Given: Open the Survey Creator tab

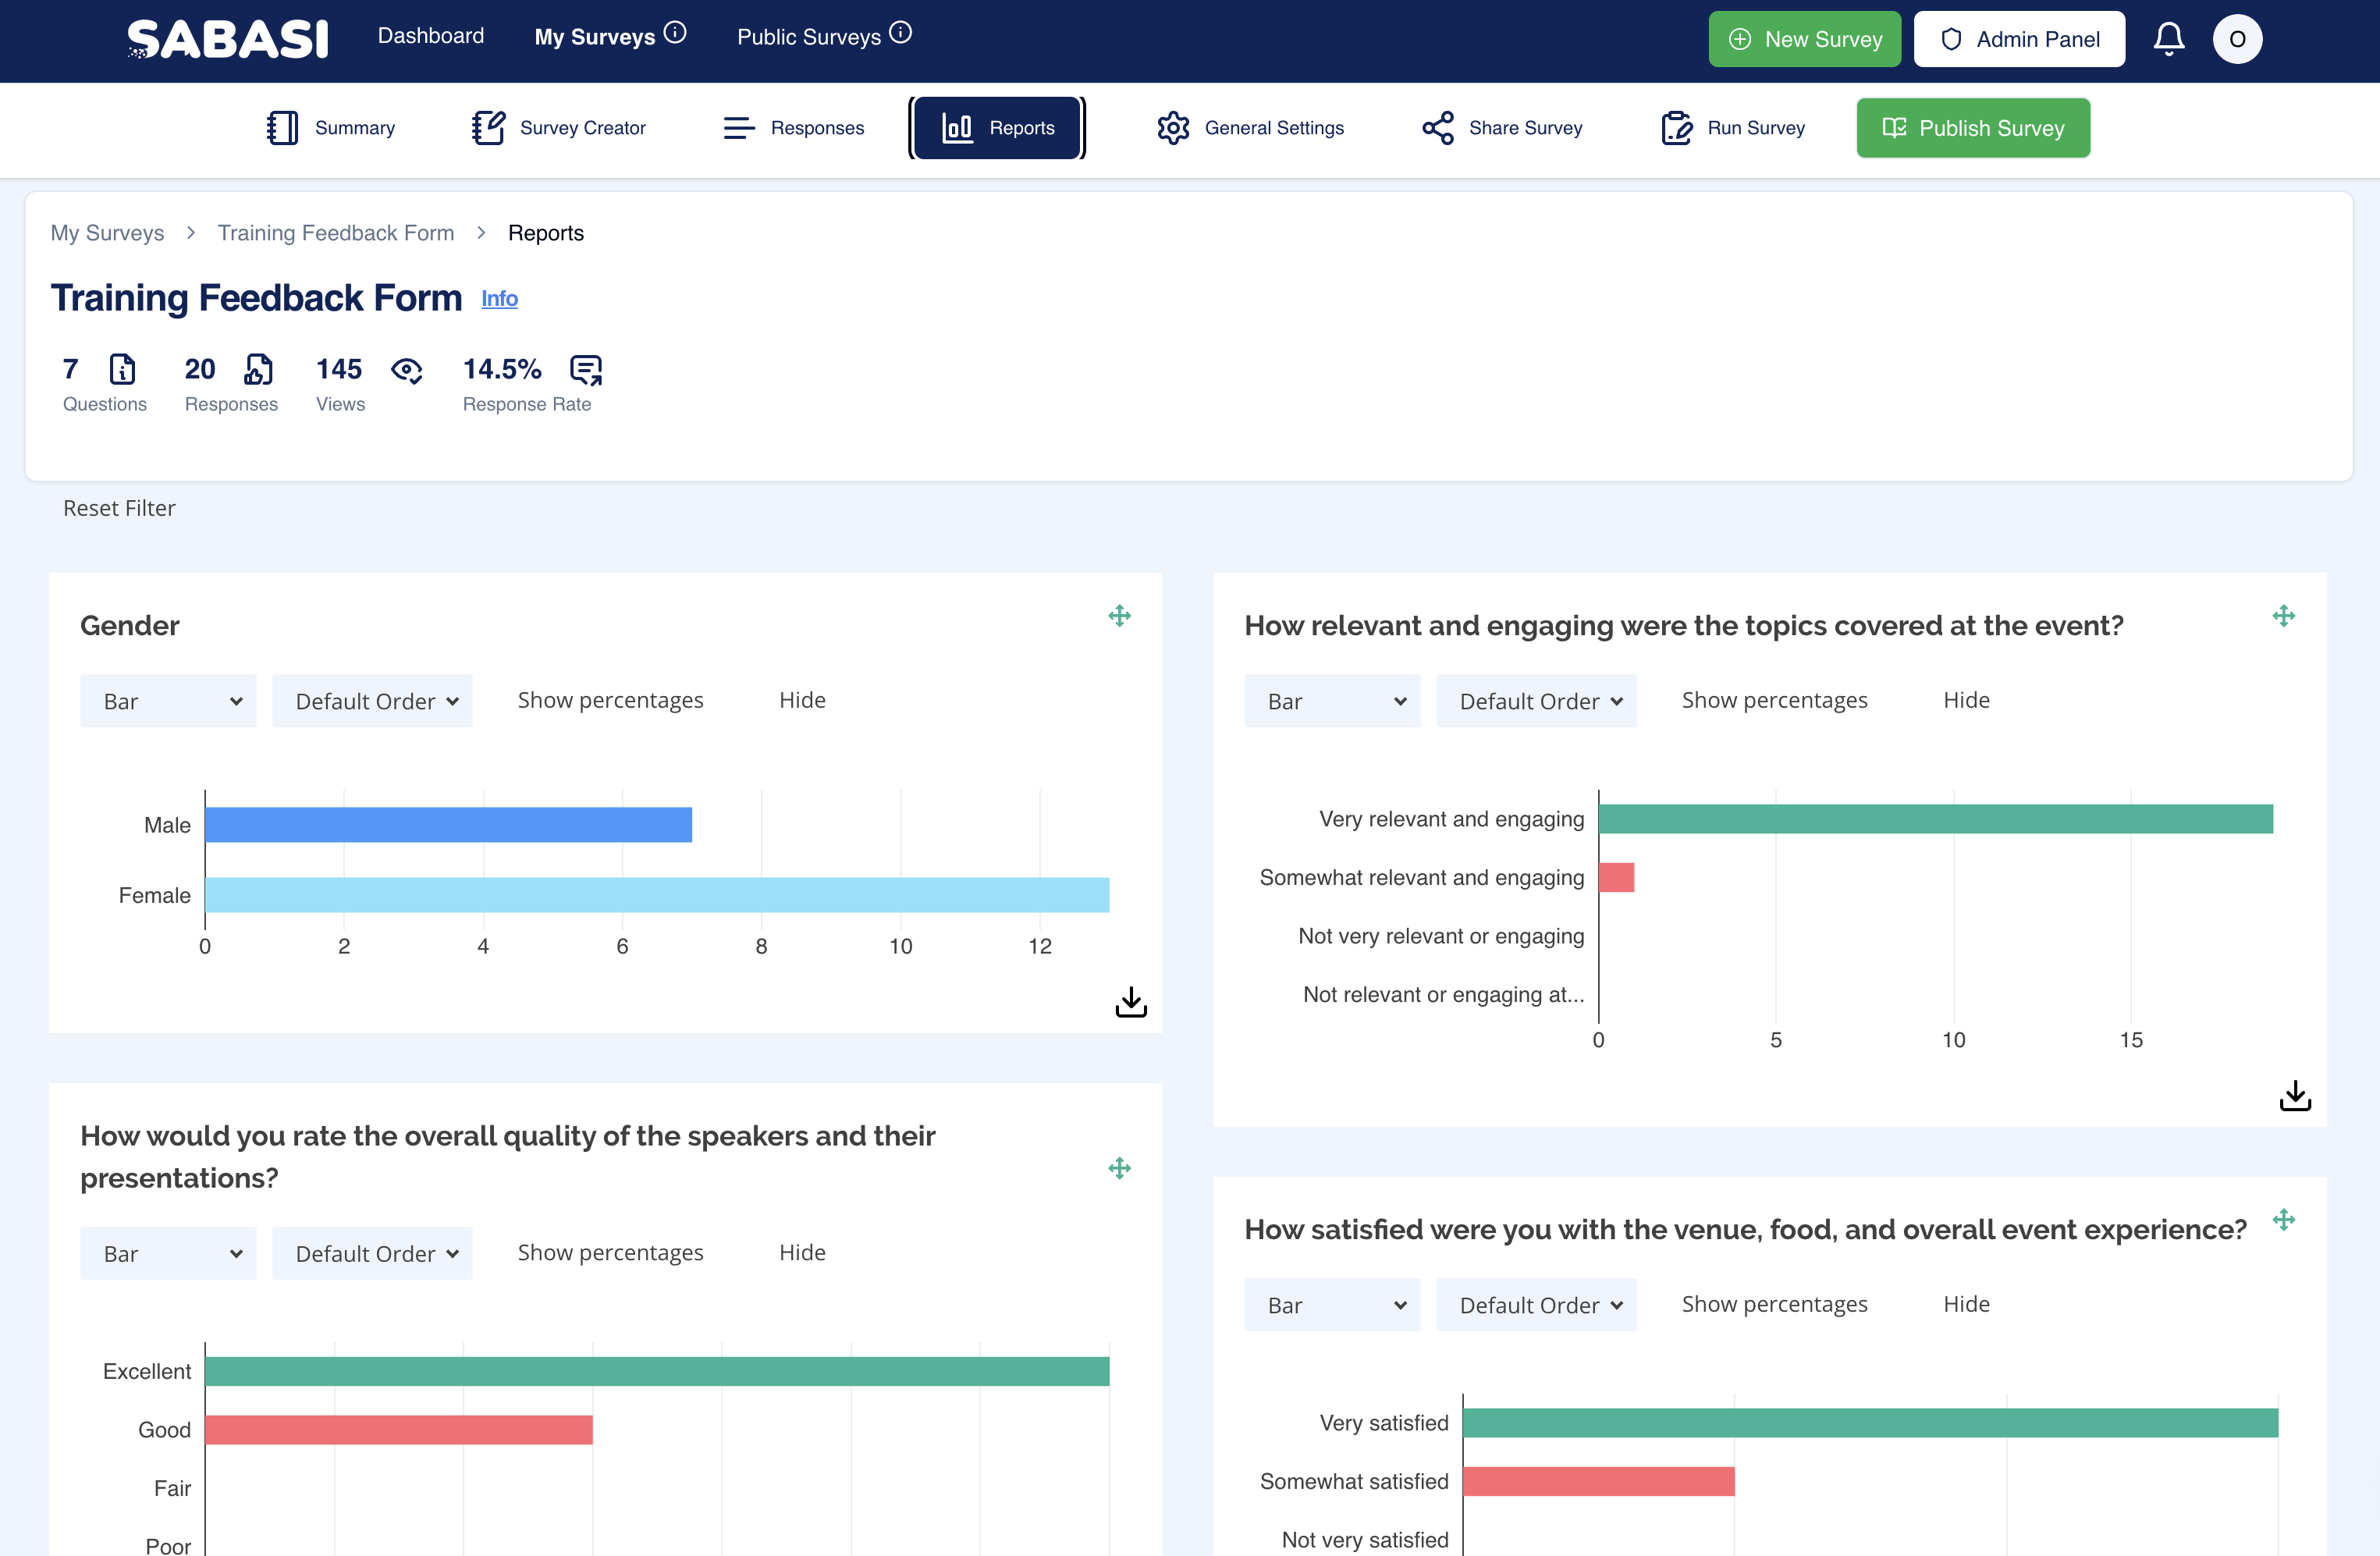Looking at the screenshot, I should [559, 128].
